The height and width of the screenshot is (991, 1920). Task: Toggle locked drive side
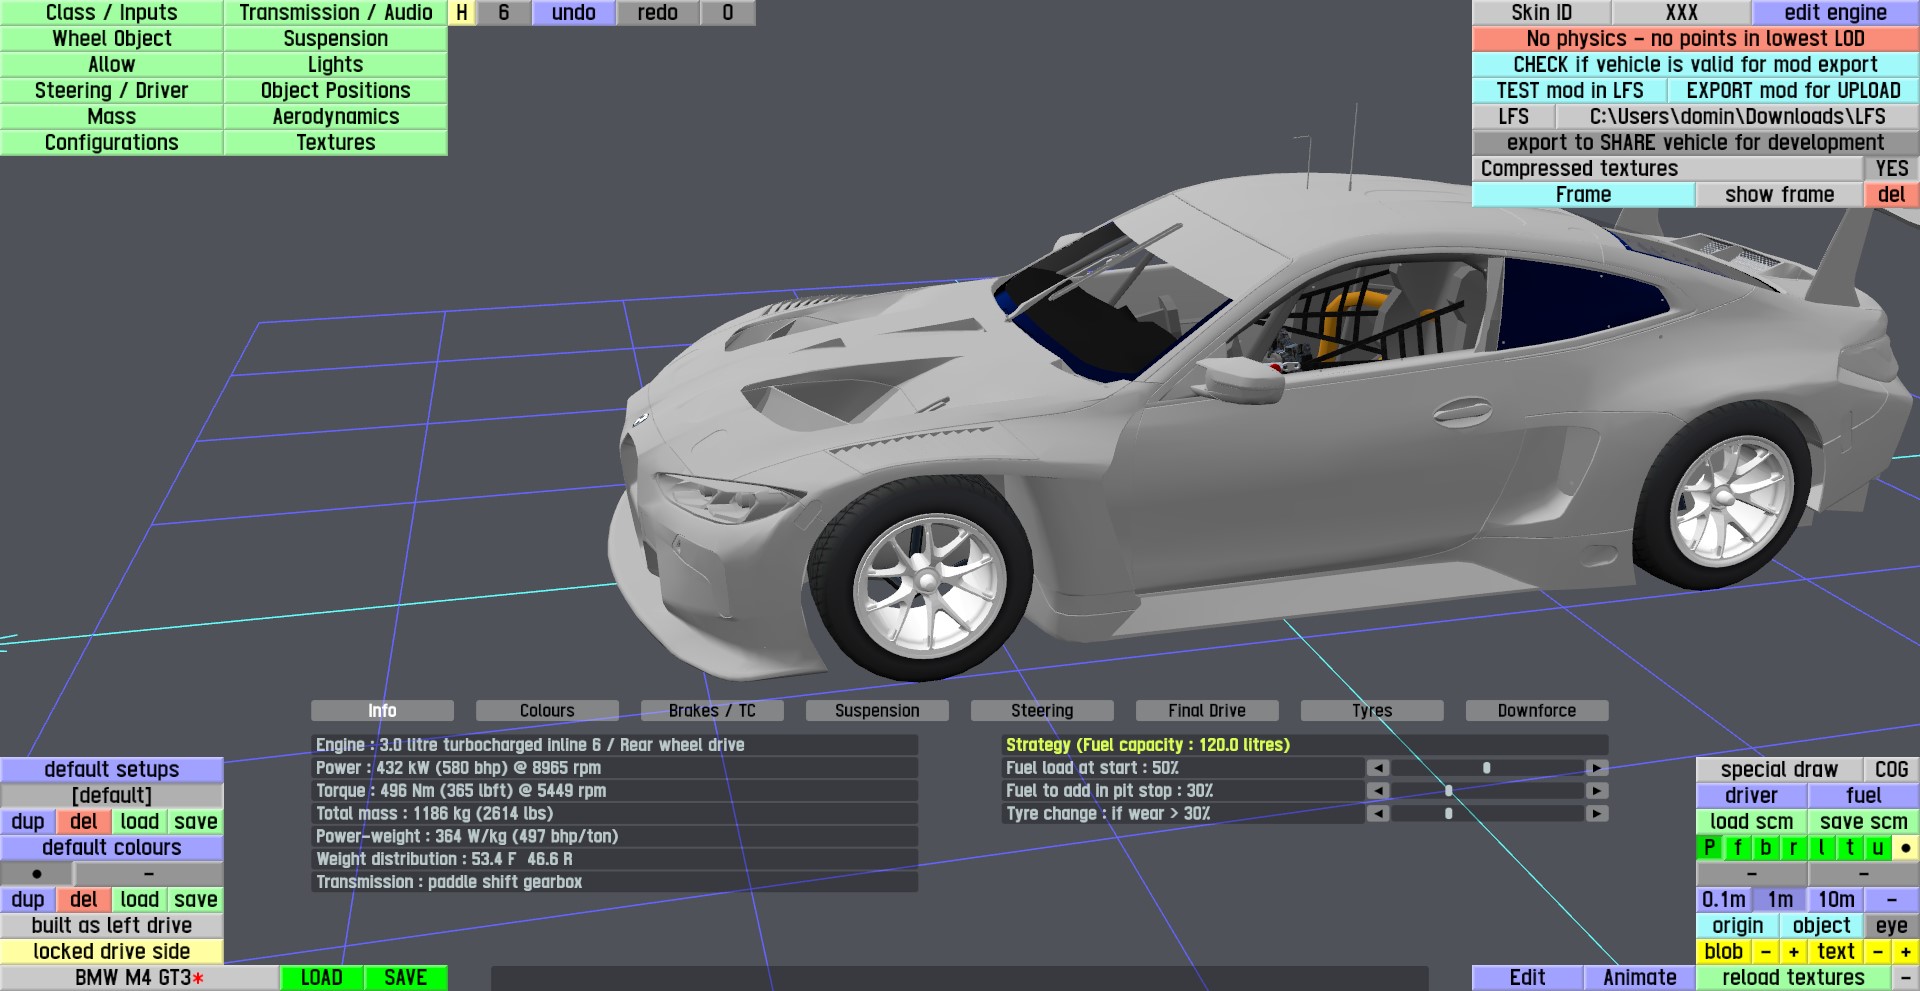click(112, 952)
